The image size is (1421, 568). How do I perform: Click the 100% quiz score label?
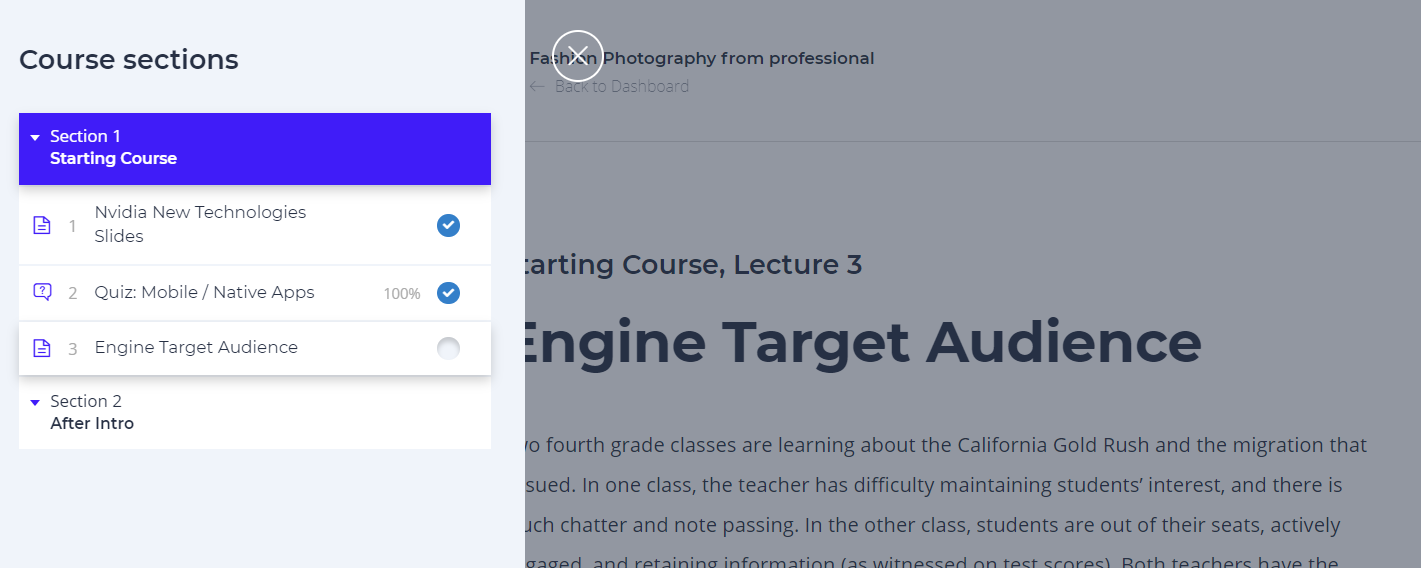(402, 294)
